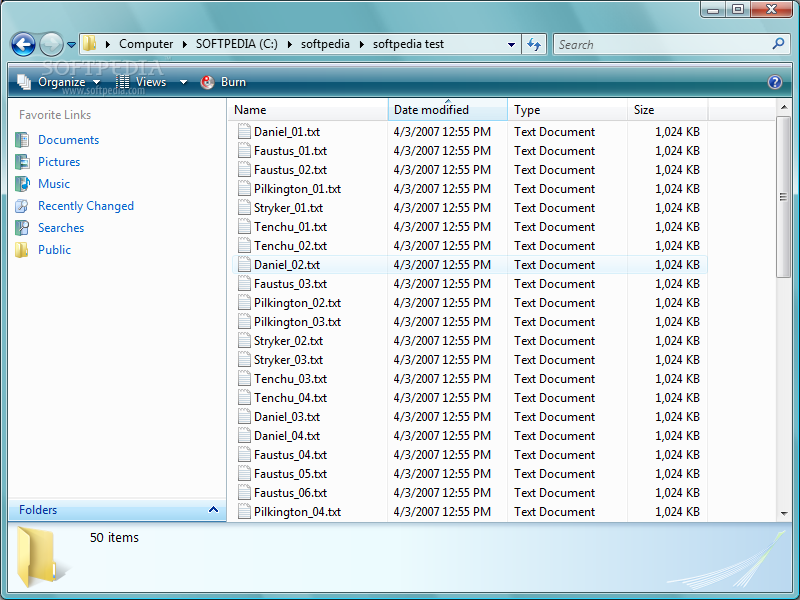This screenshot has width=800, height=600.
Task: Select the Daniel_04.txt file name
Action: [x=287, y=436]
